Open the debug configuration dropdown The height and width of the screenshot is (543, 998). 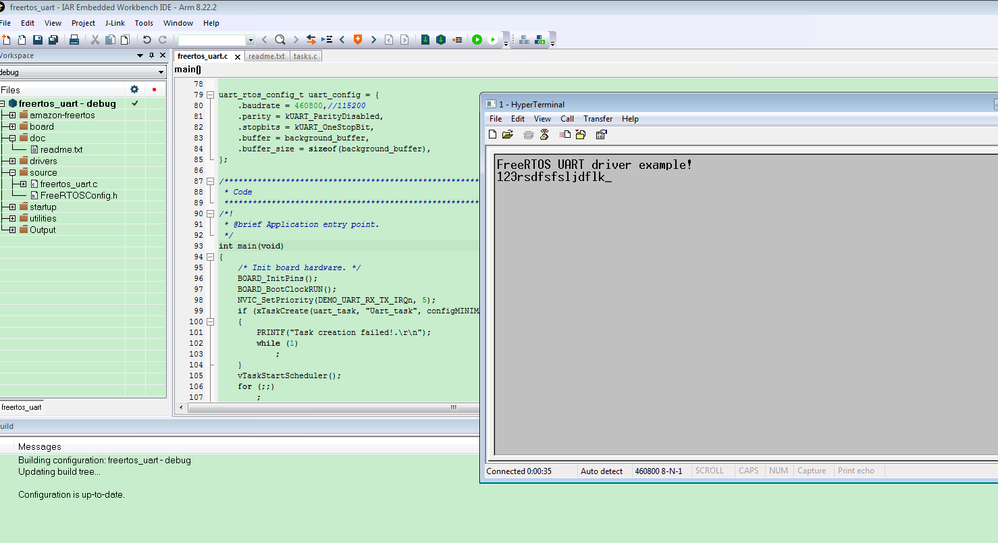tap(160, 73)
